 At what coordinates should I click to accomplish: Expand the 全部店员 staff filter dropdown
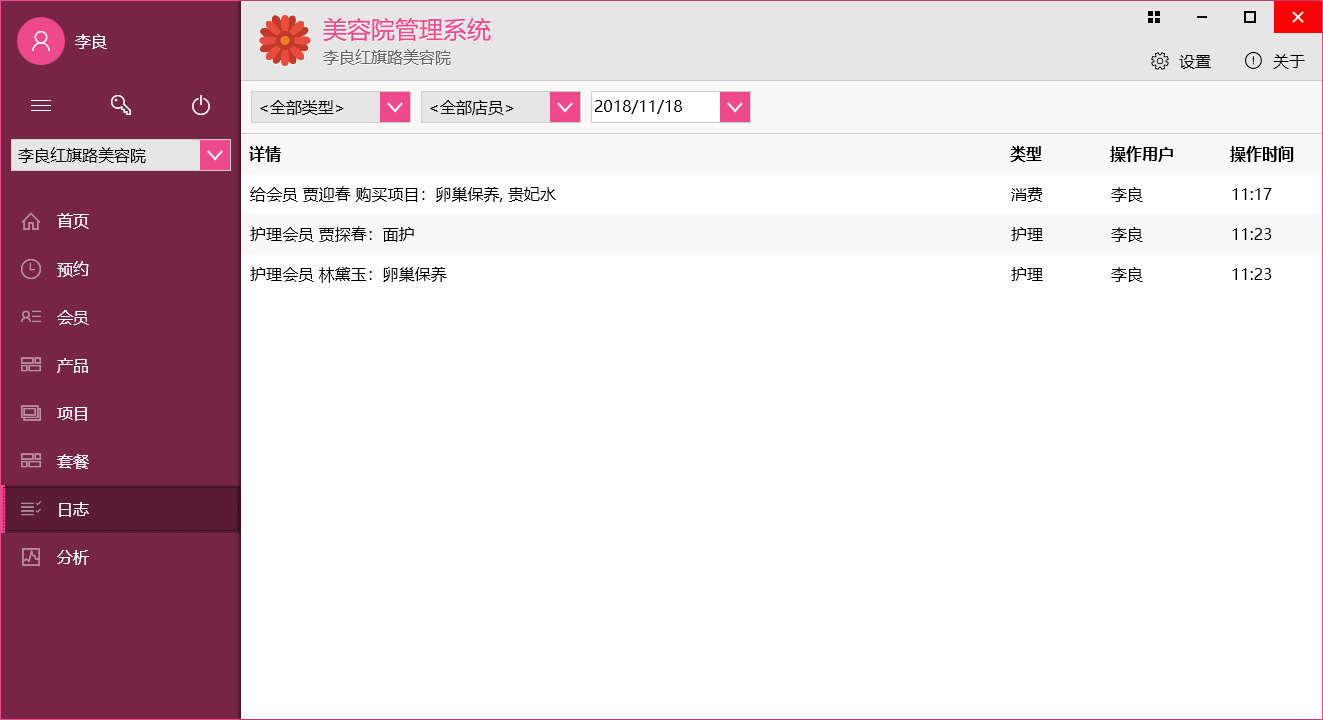pos(565,107)
